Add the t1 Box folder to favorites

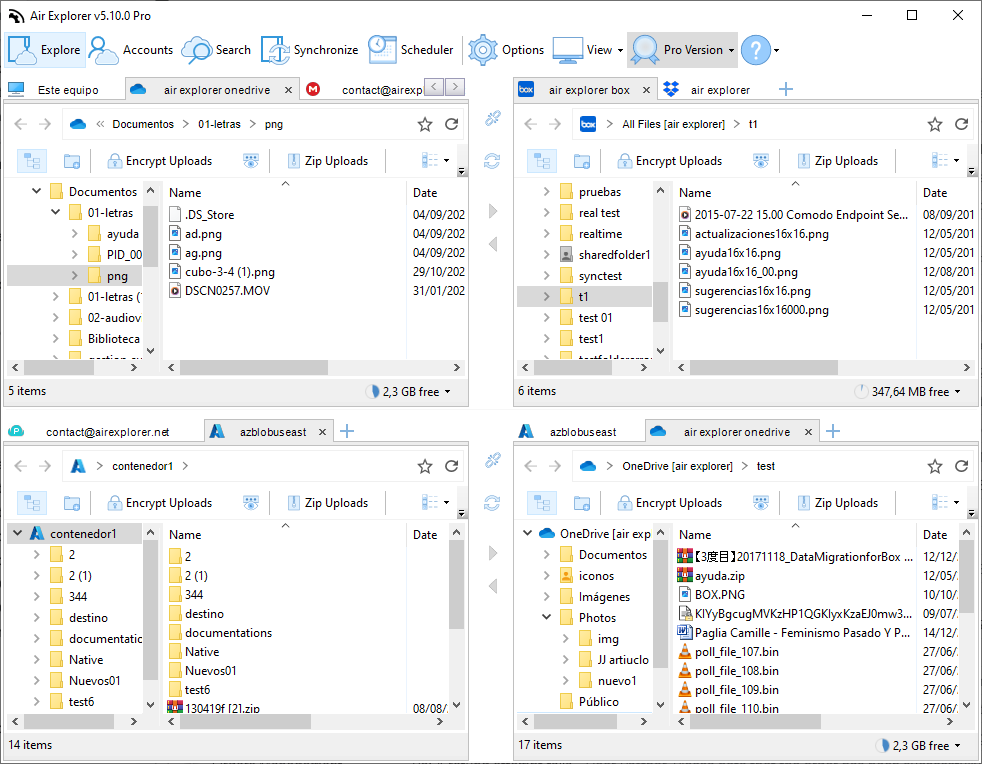pyautogui.click(x=934, y=124)
